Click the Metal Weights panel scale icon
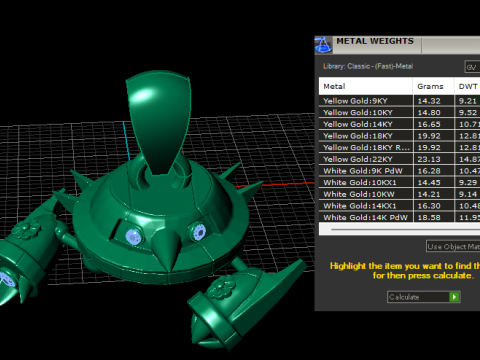480x360 pixels. pyautogui.click(x=323, y=45)
